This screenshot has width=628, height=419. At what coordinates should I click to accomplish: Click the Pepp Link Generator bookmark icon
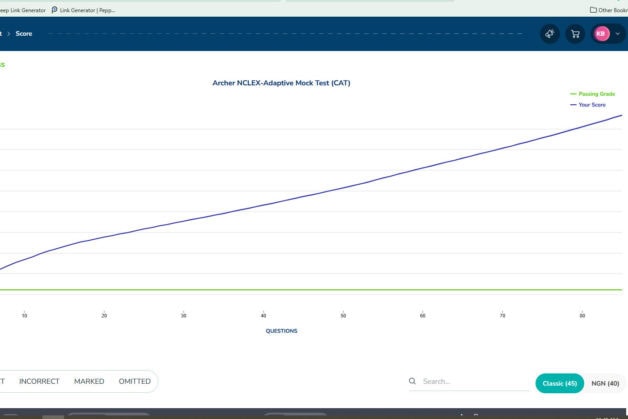coord(54,10)
